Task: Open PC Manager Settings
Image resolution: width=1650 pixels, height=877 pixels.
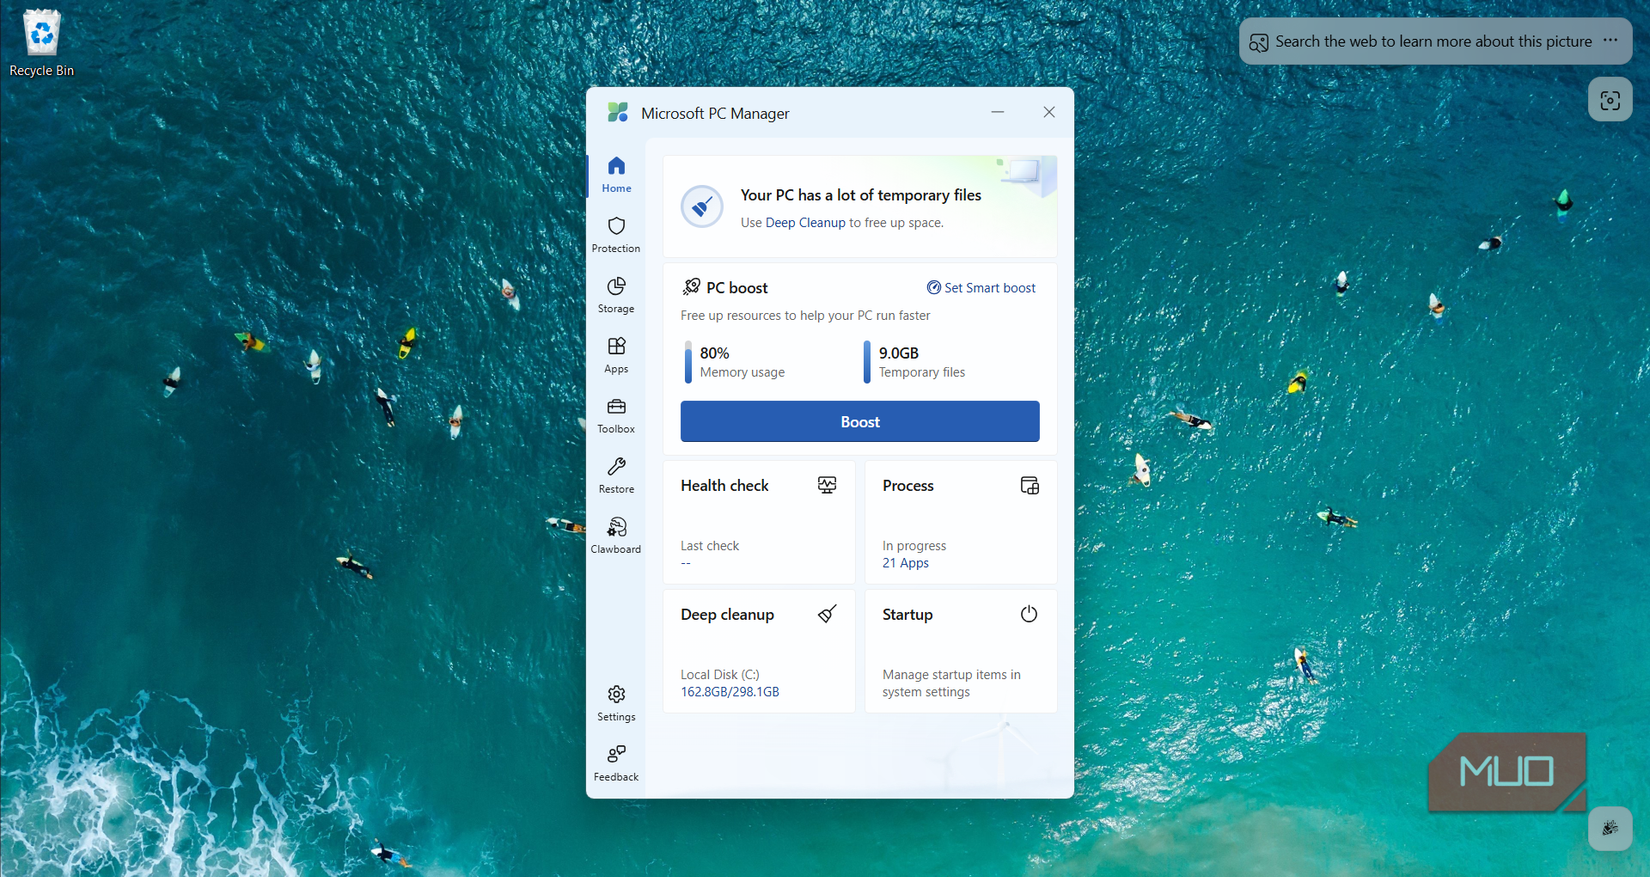Action: point(616,703)
